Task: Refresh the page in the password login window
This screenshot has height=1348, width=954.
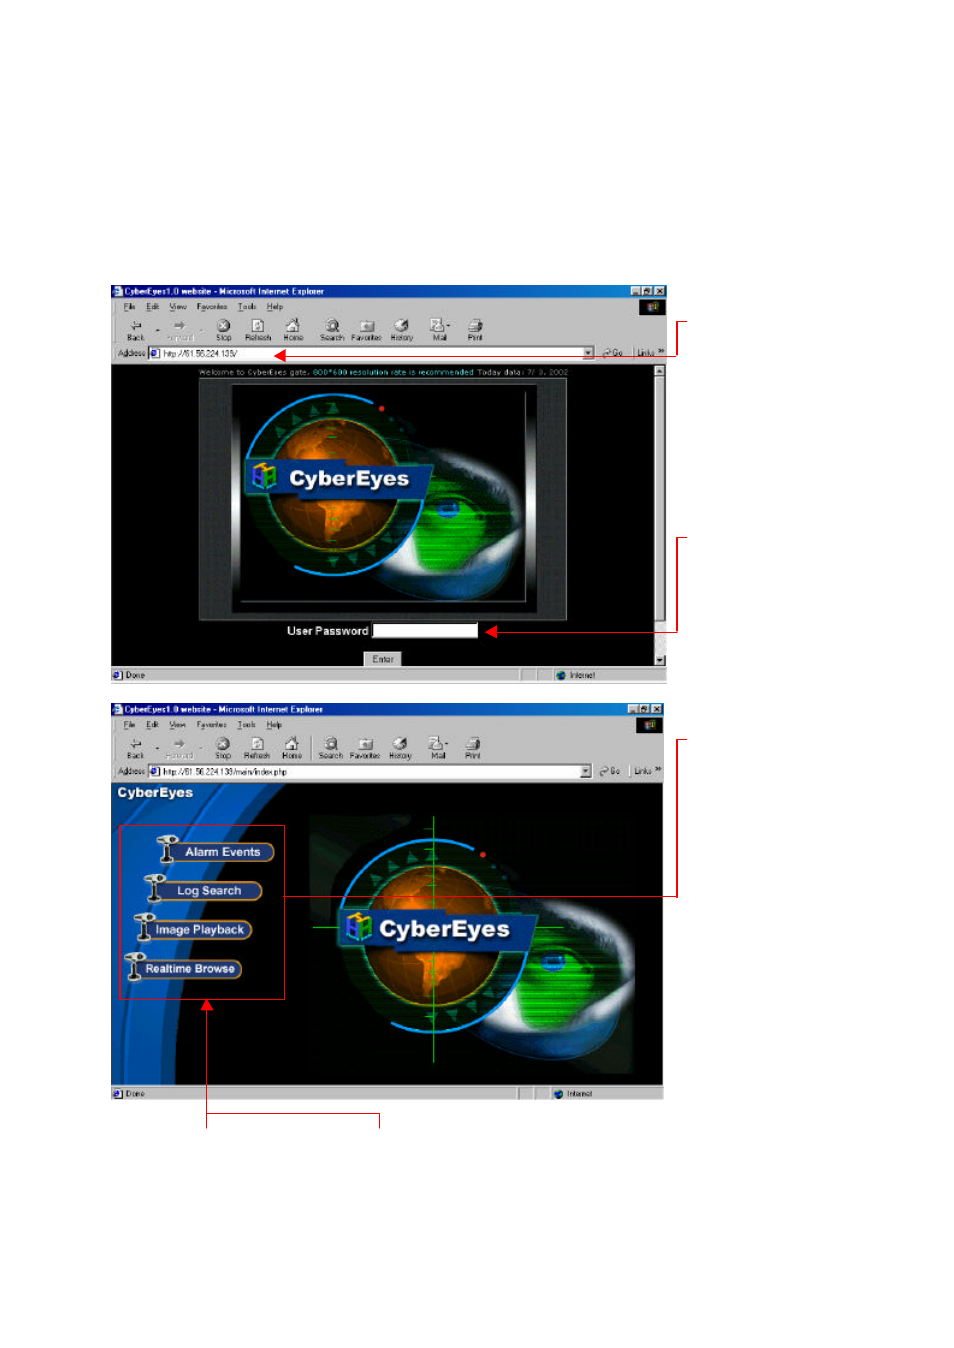Action: click(258, 330)
